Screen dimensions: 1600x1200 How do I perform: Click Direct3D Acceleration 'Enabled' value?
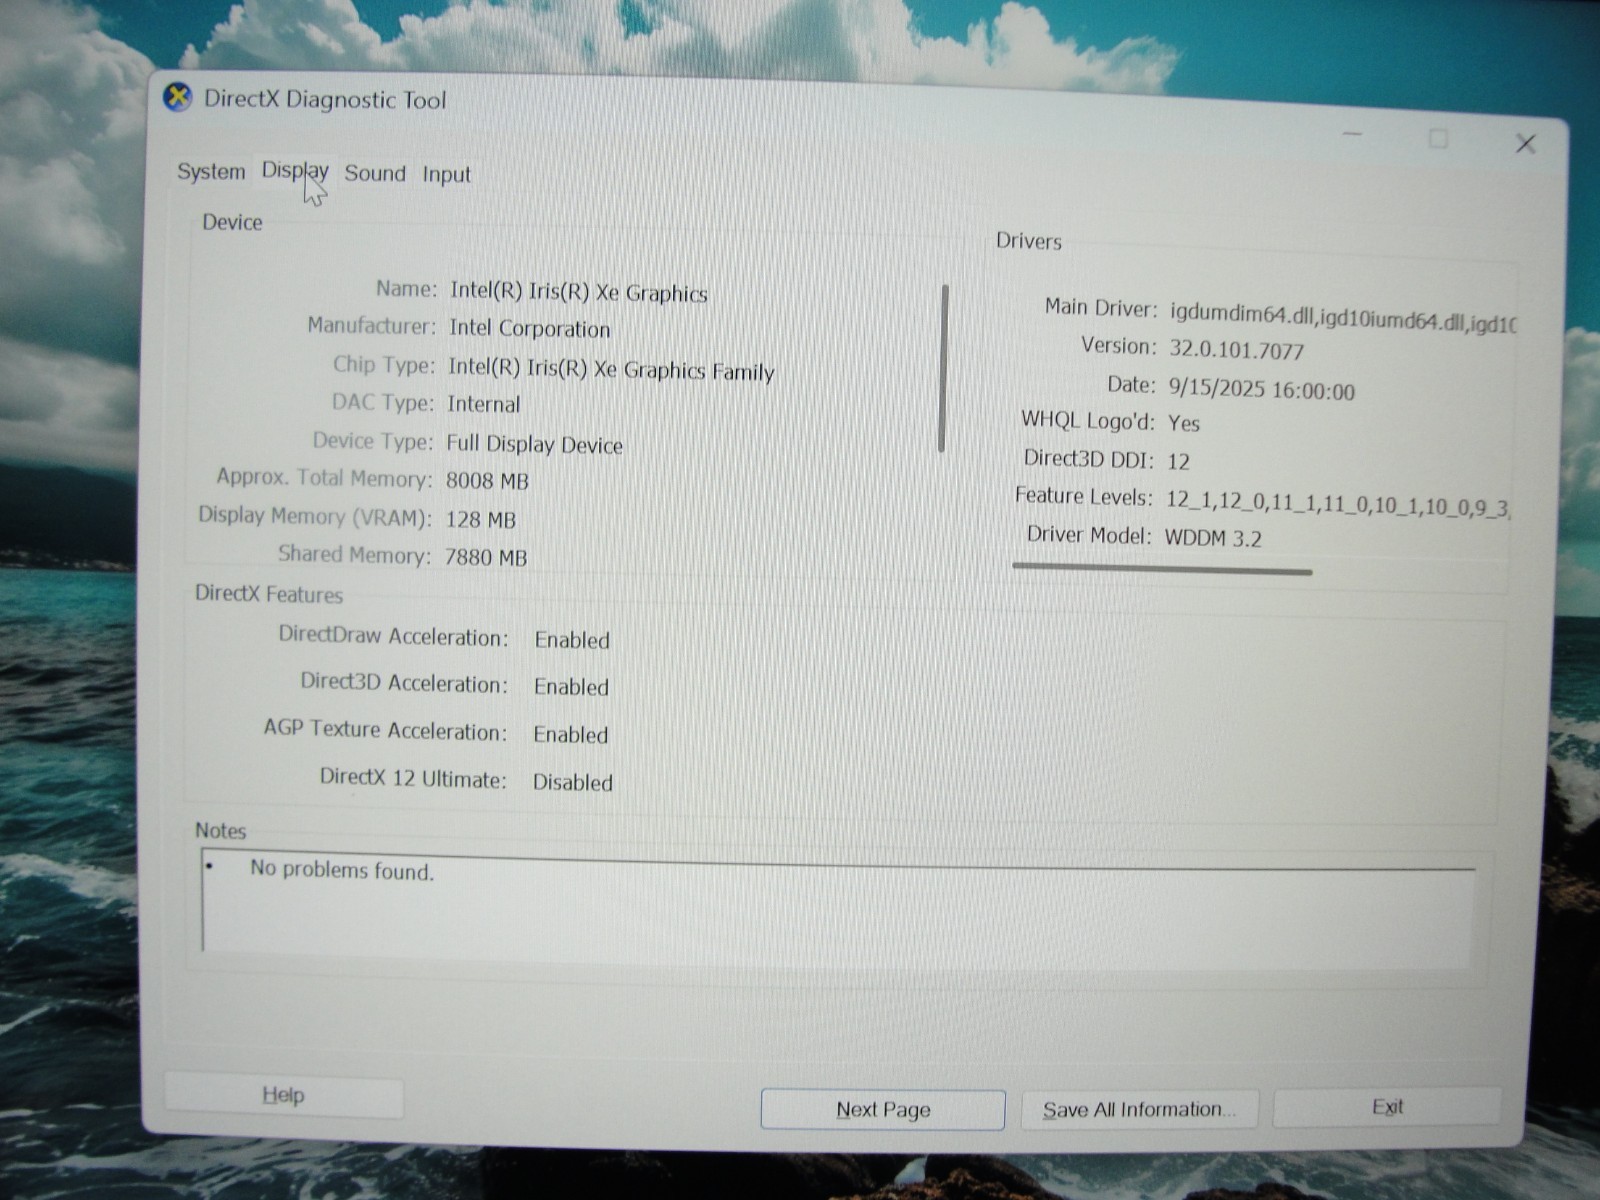[x=571, y=687]
